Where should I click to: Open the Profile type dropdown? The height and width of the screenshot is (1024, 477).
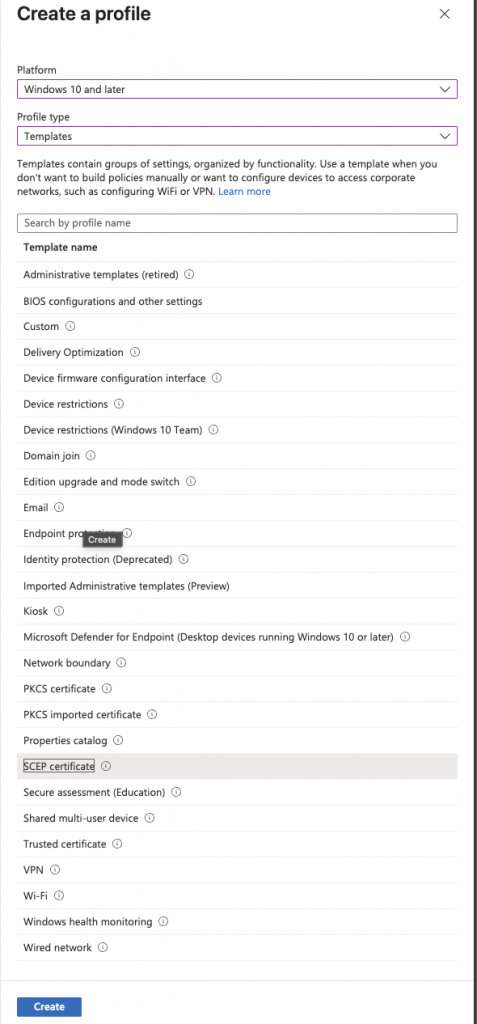(x=237, y=136)
